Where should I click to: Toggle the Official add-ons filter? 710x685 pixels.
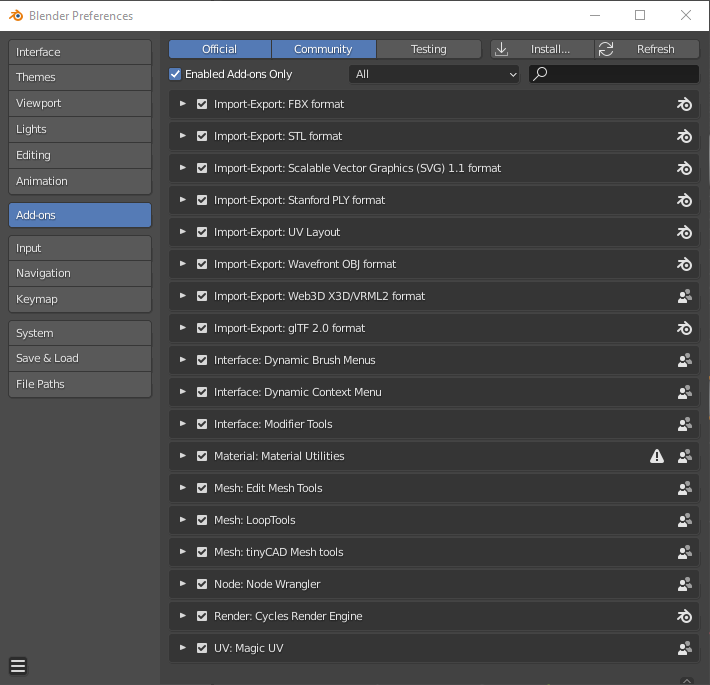click(220, 49)
